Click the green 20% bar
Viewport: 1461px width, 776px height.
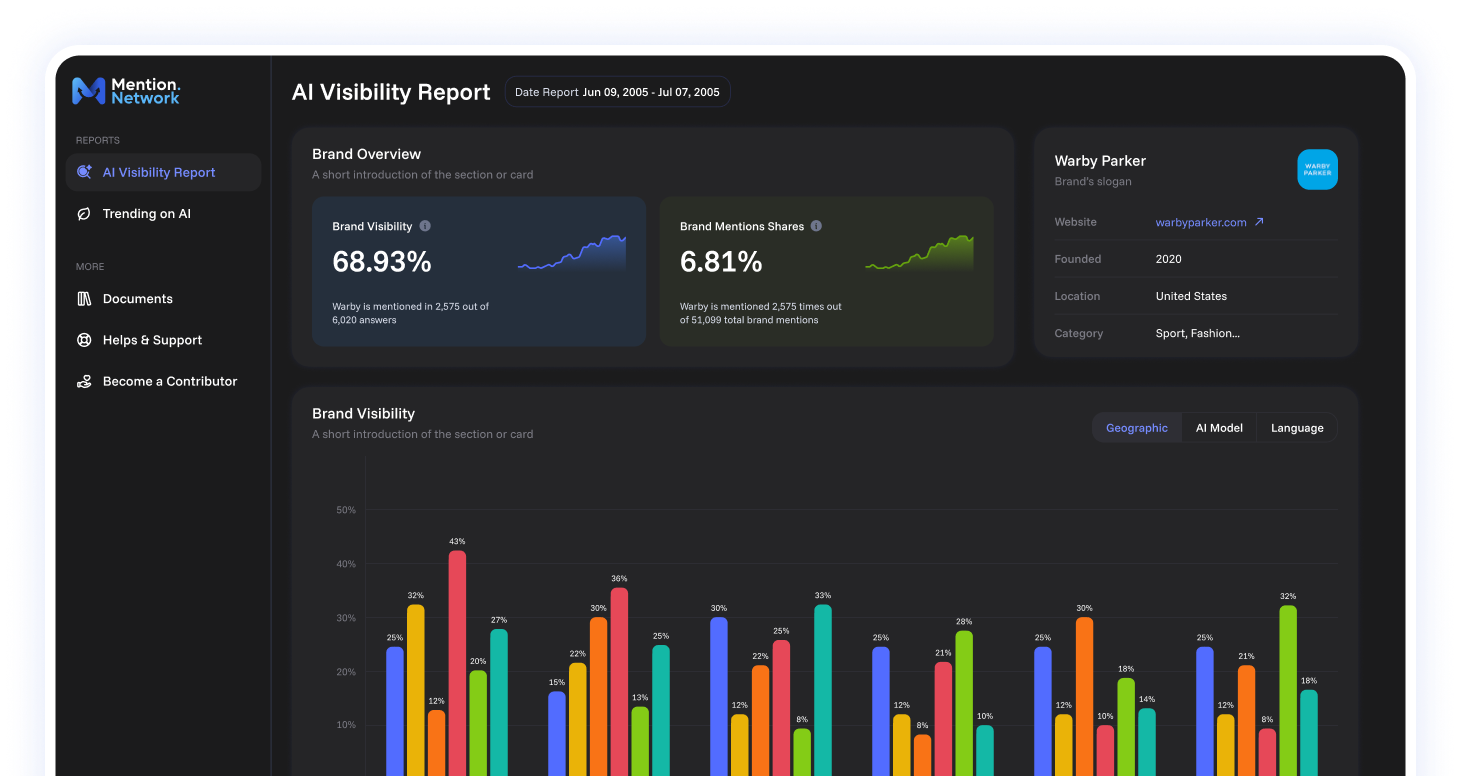pyautogui.click(x=478, y=723)
